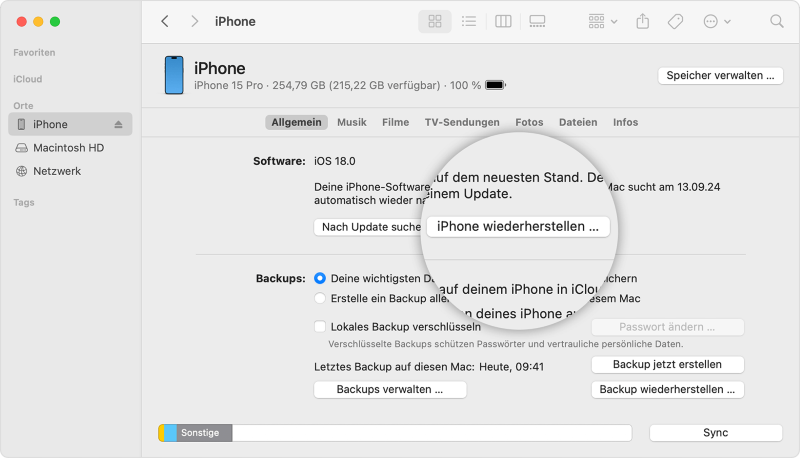The width and height of the screenshot is (800, 458).
Task: Click Backup jetzt erstellen
Action: pyautogui.click(x=667, y=365)
